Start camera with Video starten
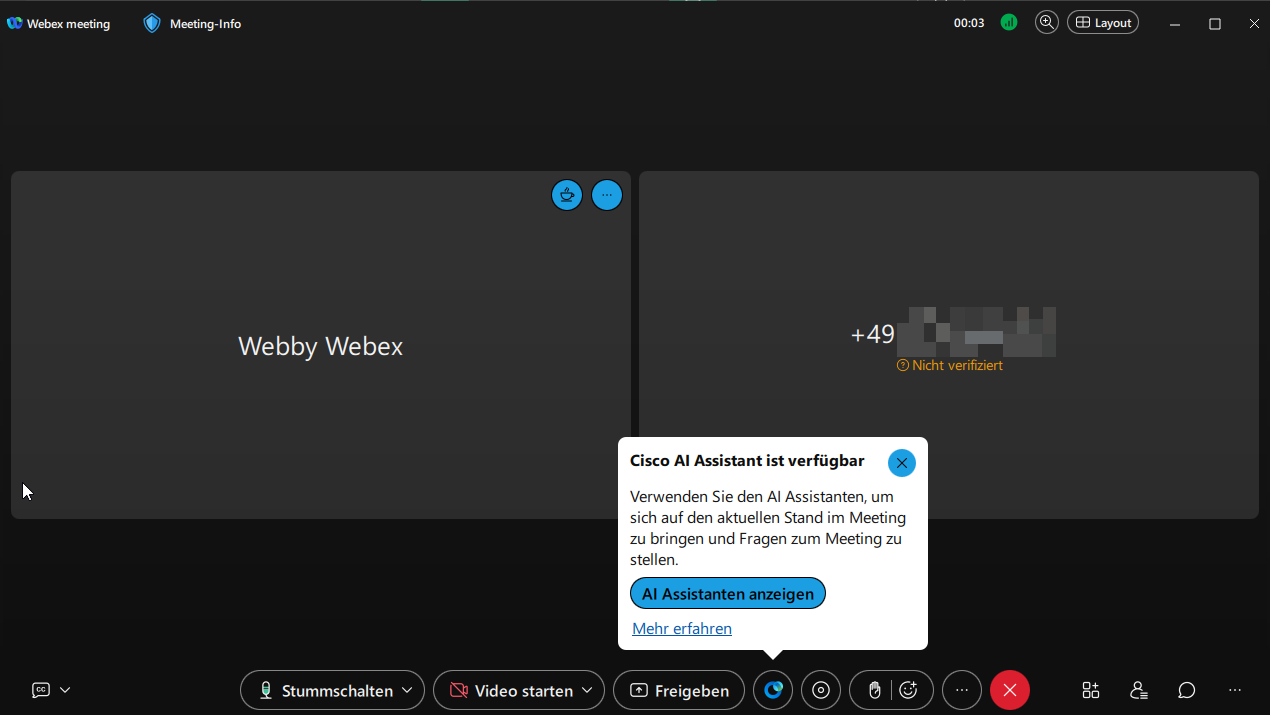This screenshot has height=715, width=1270. (x=510, y=690)
